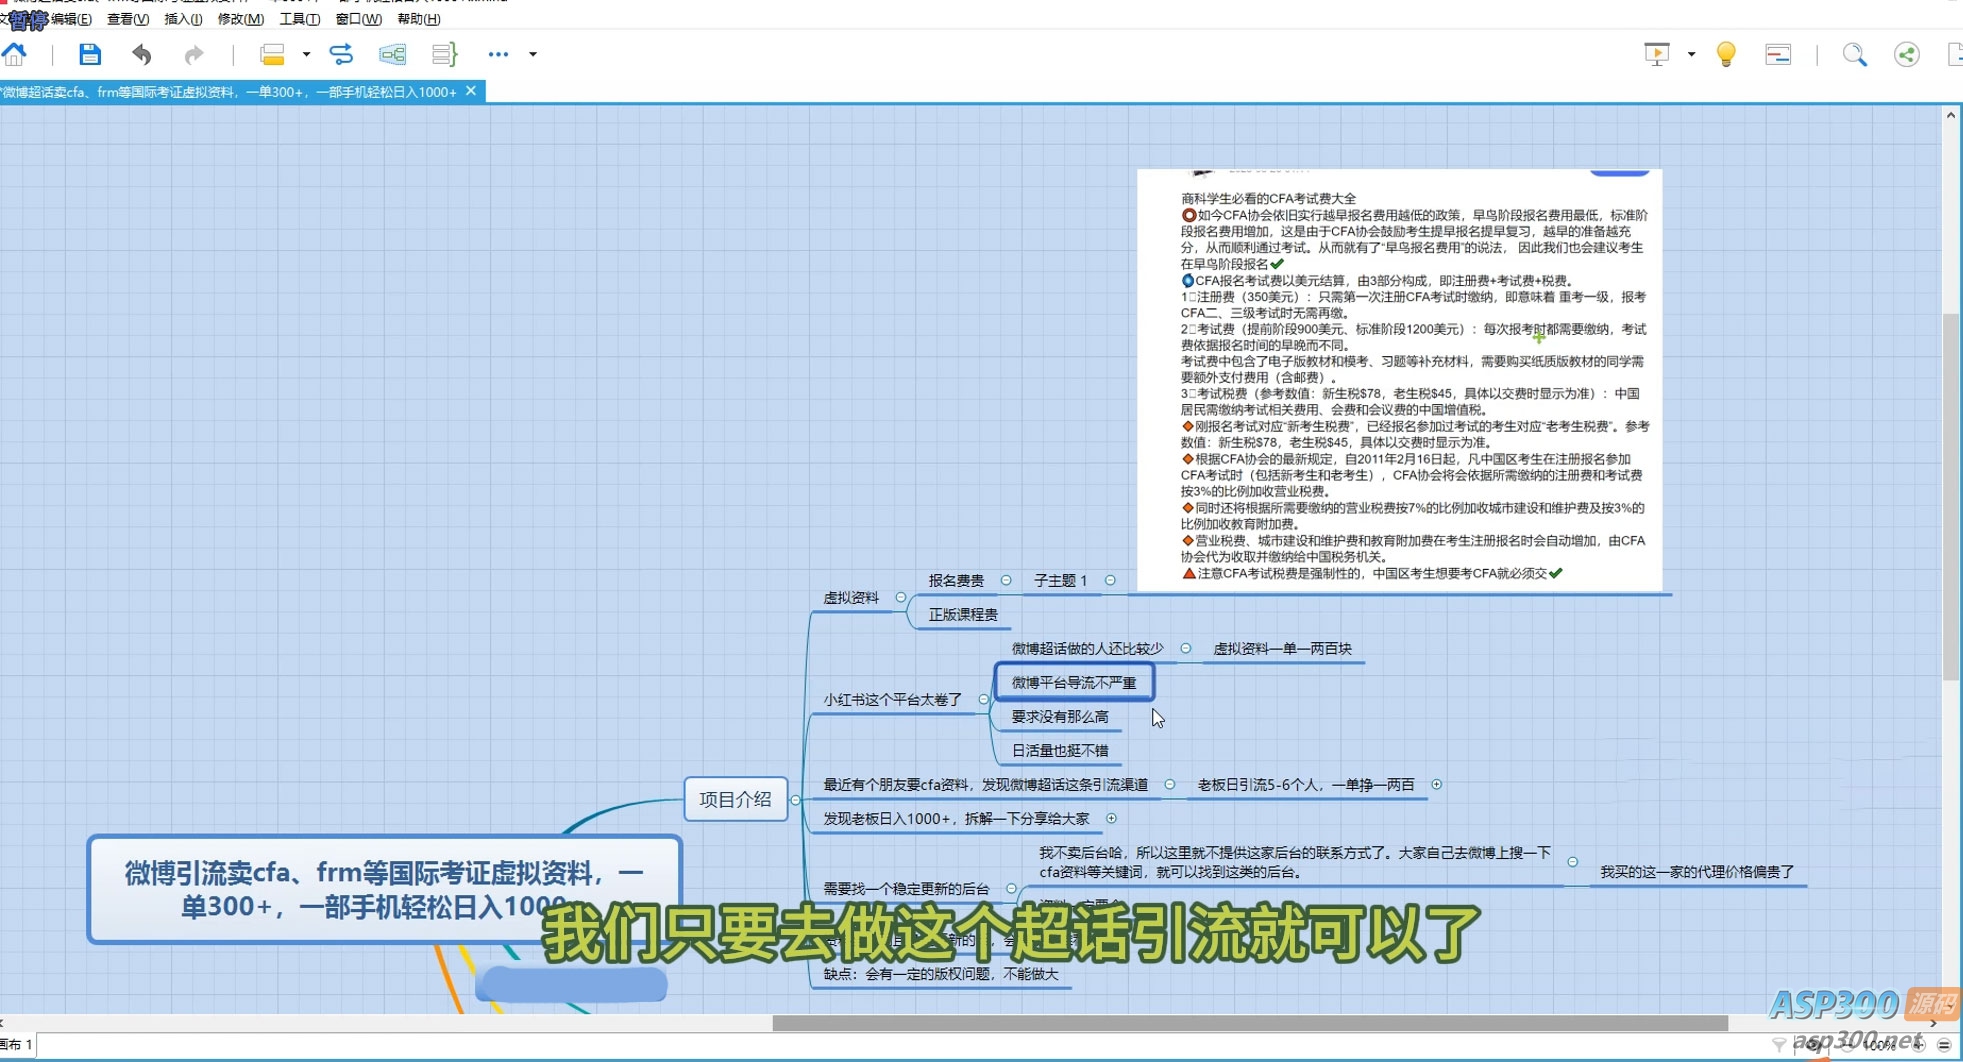Viewport: 1963px width, 1062px height.
Task: Open the 查看(V) menu
Action: (x=128, y=19)
